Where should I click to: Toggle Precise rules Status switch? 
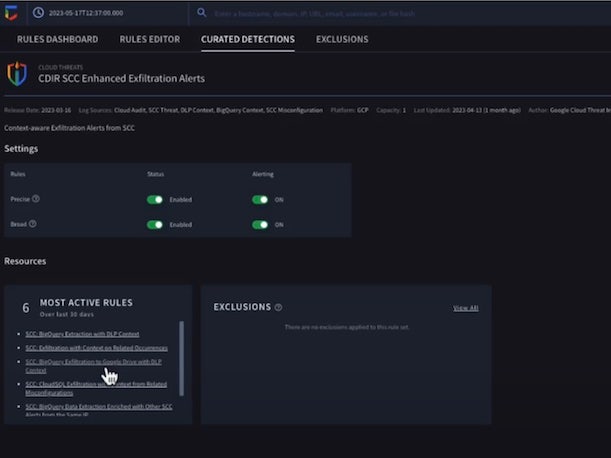(x=155, y=199)
